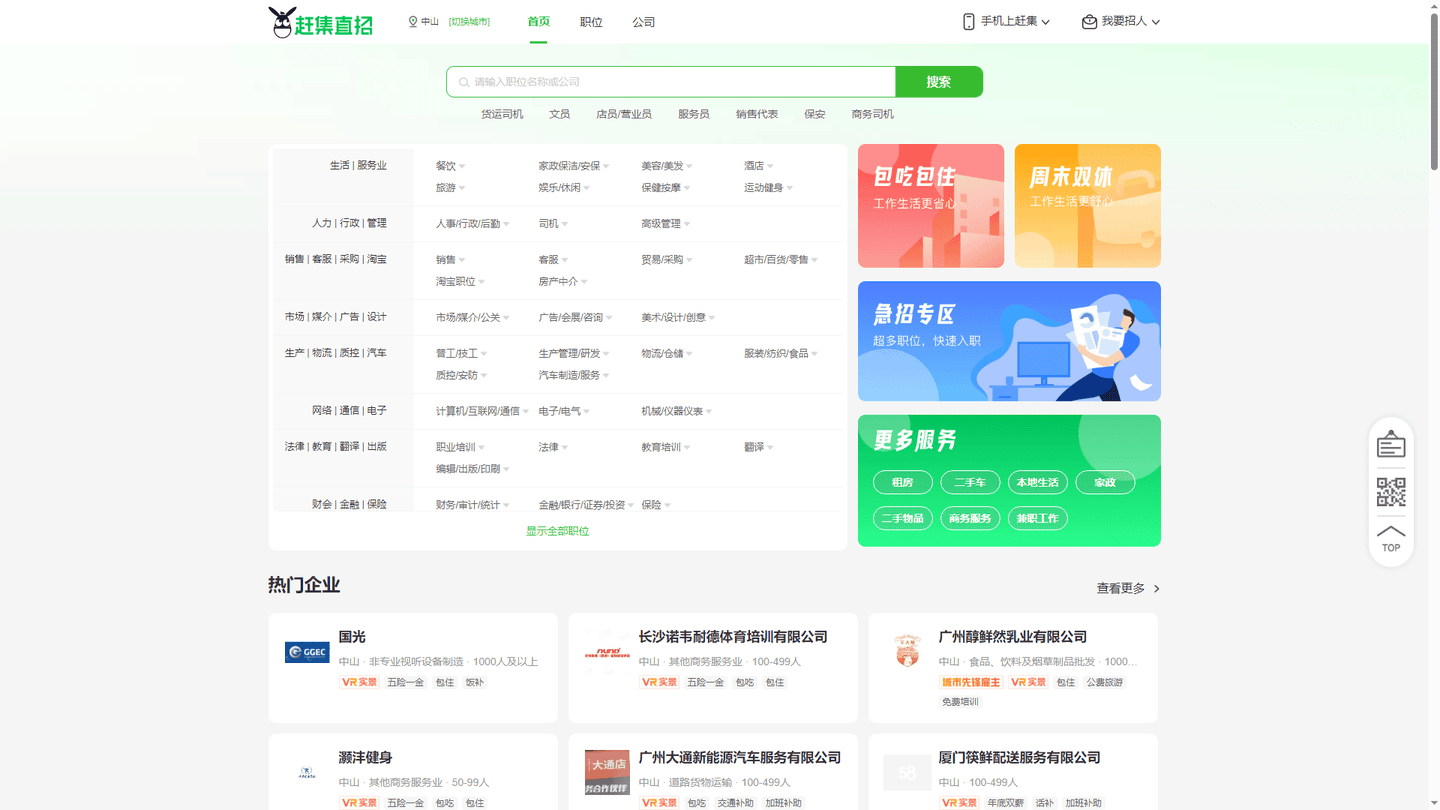This screenshot has height=810, width=1440.
Task: Open the QR code icon in the sidebar
Action: click(1391, 492)
